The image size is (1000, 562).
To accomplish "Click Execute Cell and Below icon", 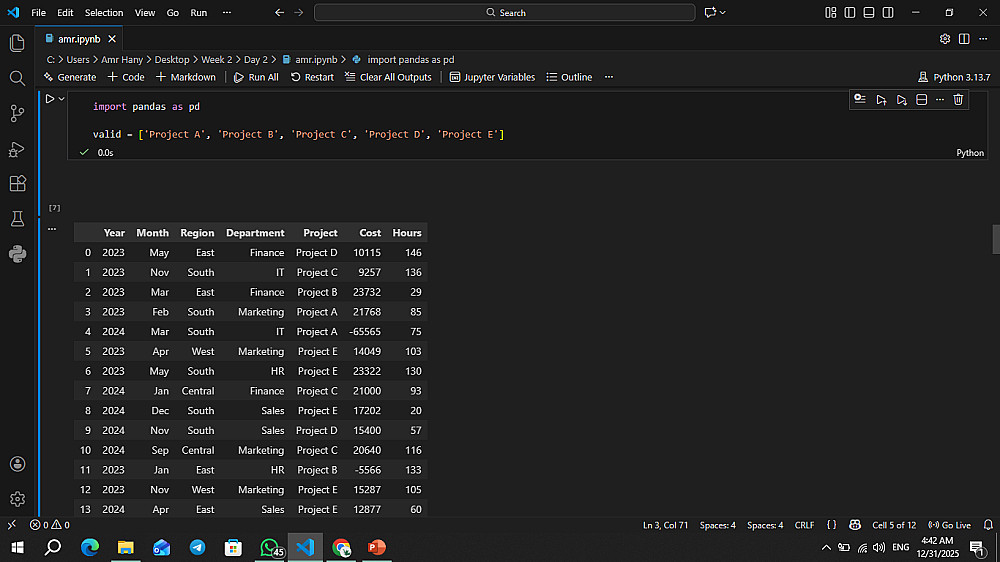I will pos(902,100).
